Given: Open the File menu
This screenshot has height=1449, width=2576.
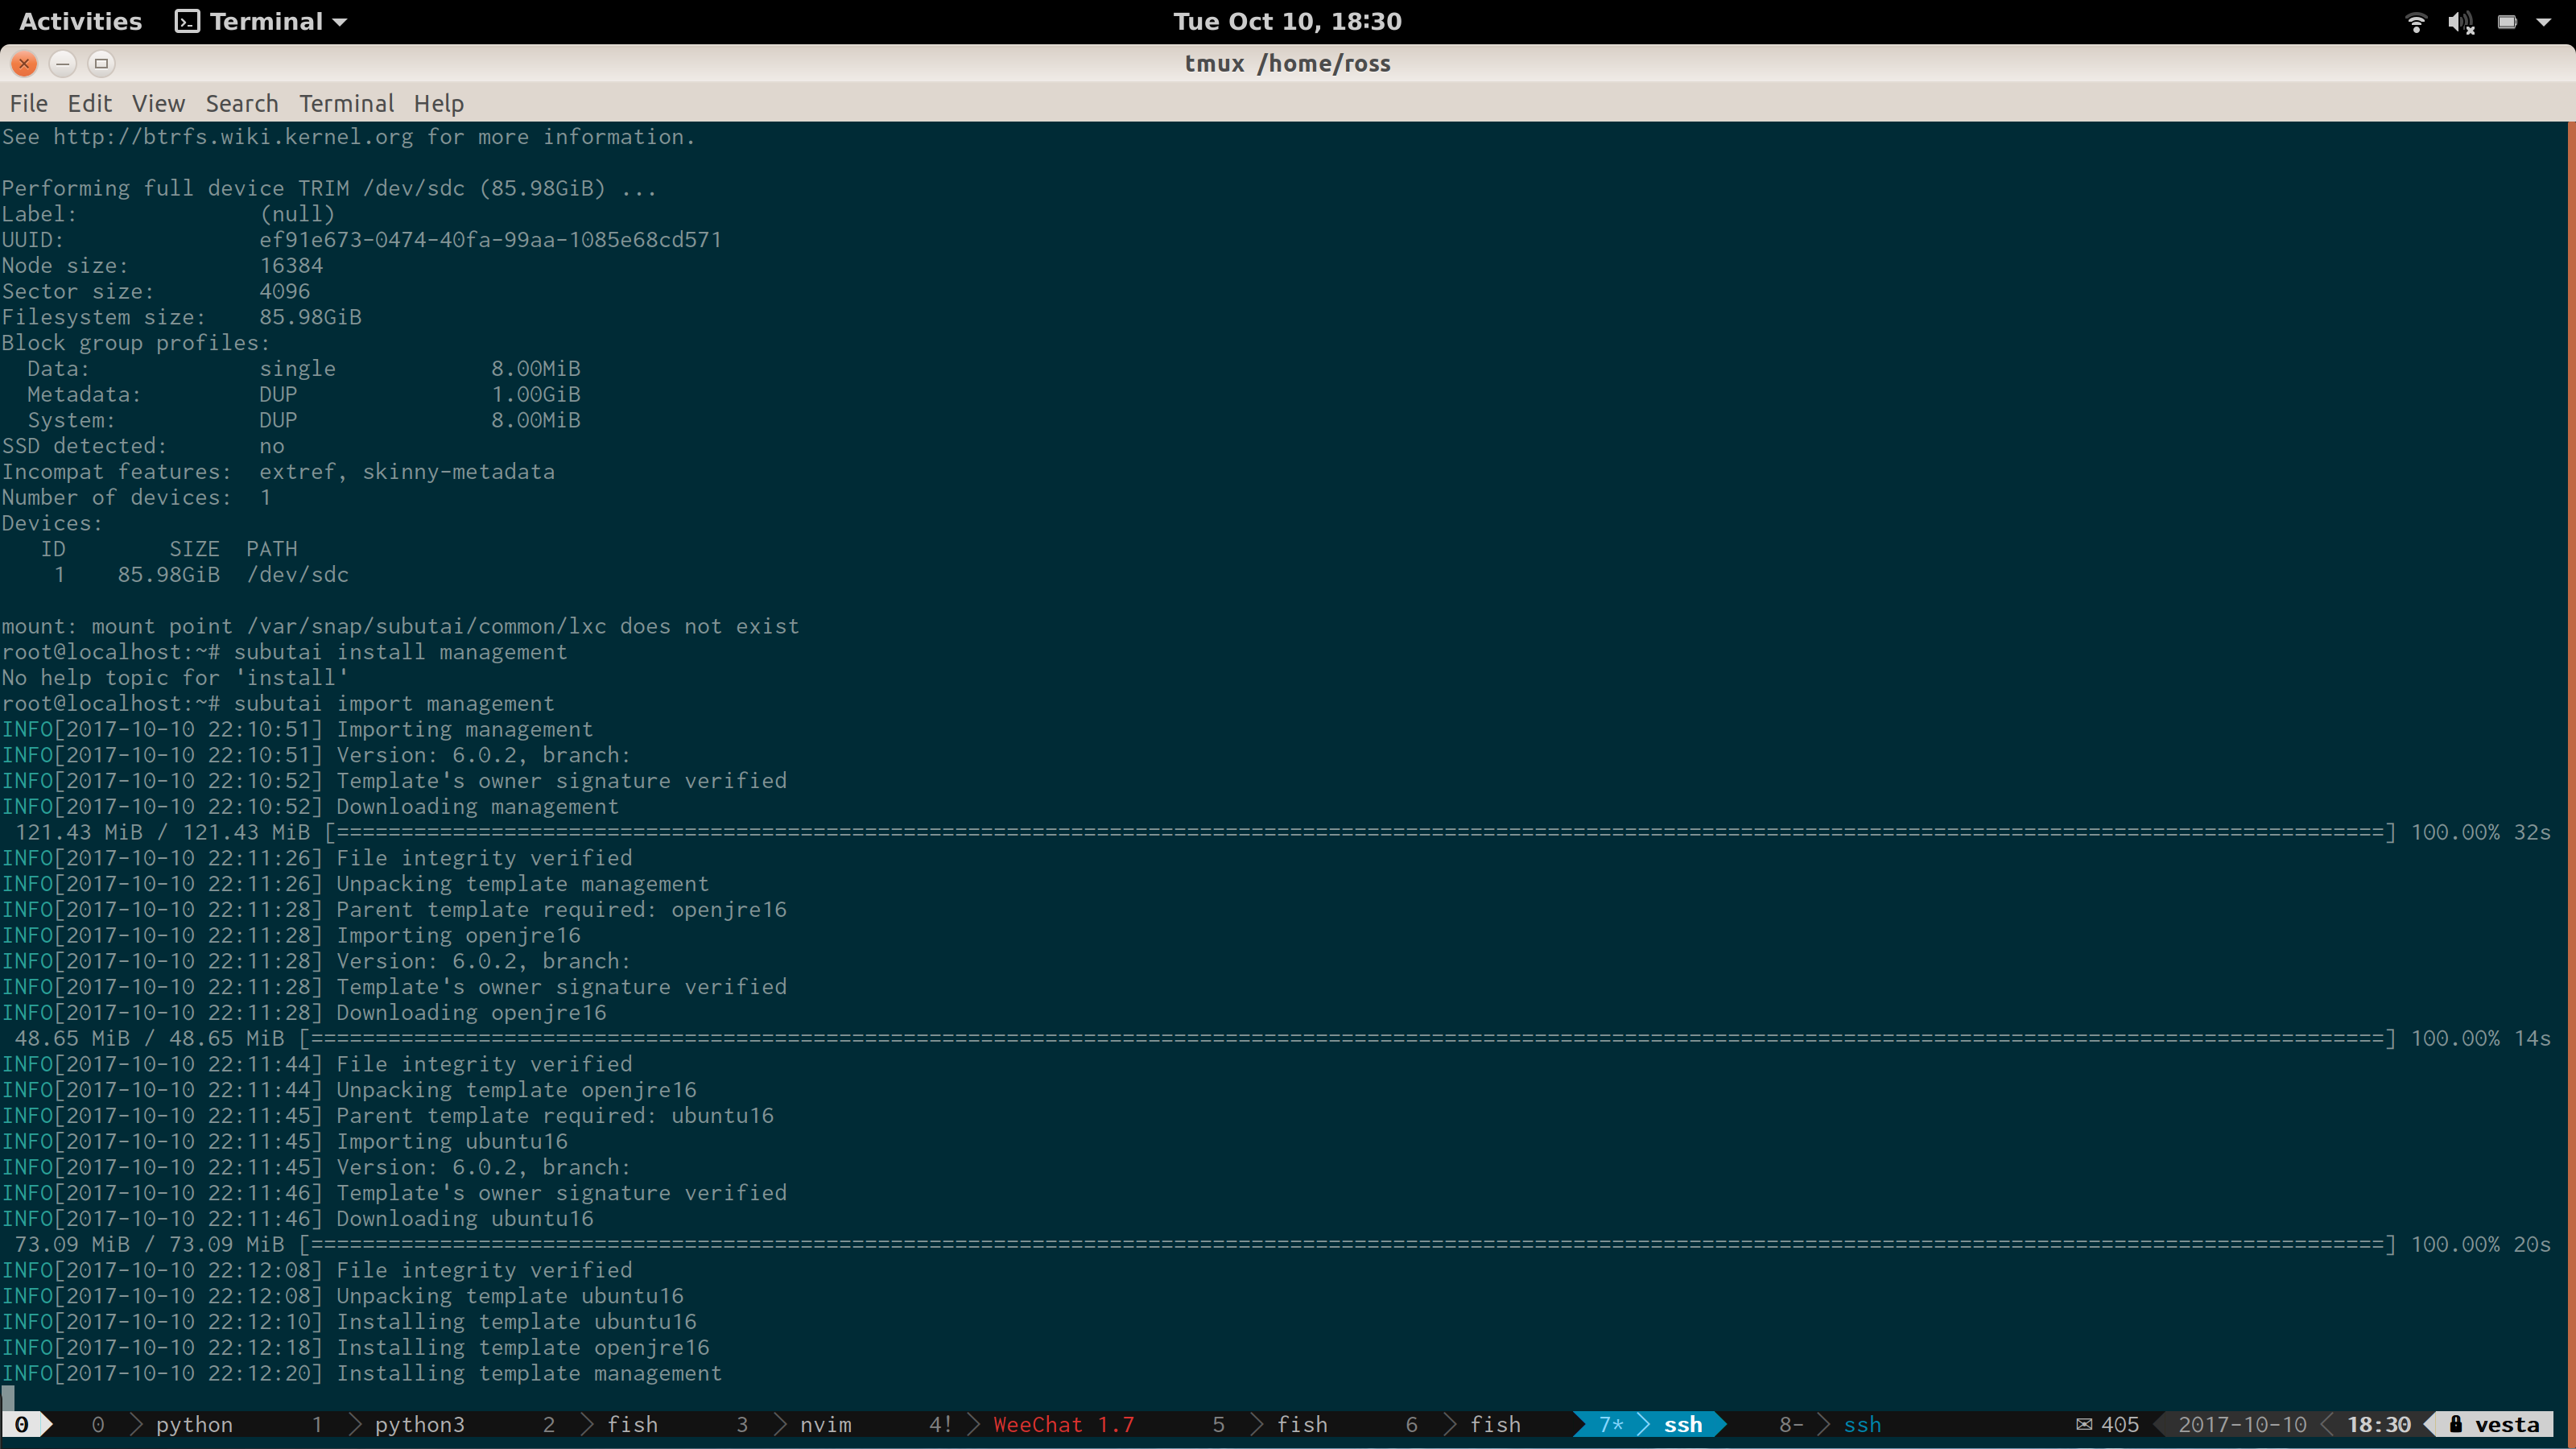Looking at the screenshot, I should [29, 103].
